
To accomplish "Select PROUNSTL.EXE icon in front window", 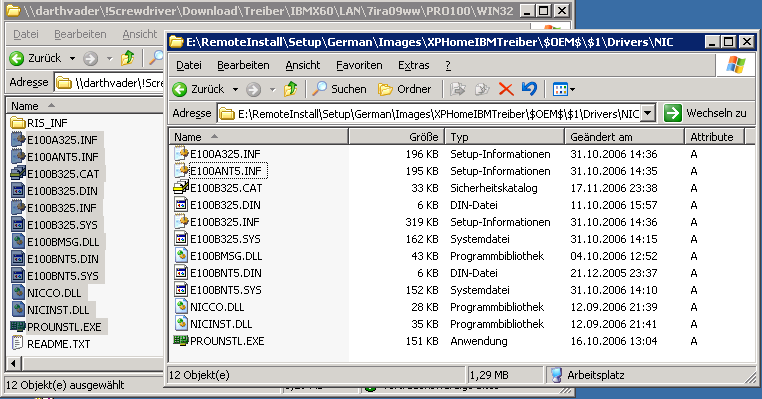I will pyautogui.click(x=181, y=341).
